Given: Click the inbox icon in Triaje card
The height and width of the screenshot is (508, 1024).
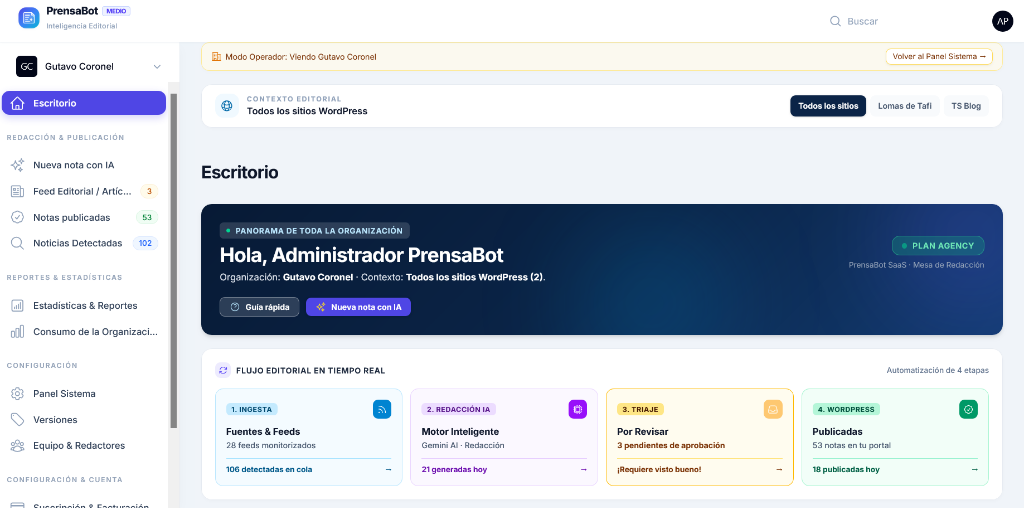Looking at the screenshot, I should [773, 409].
